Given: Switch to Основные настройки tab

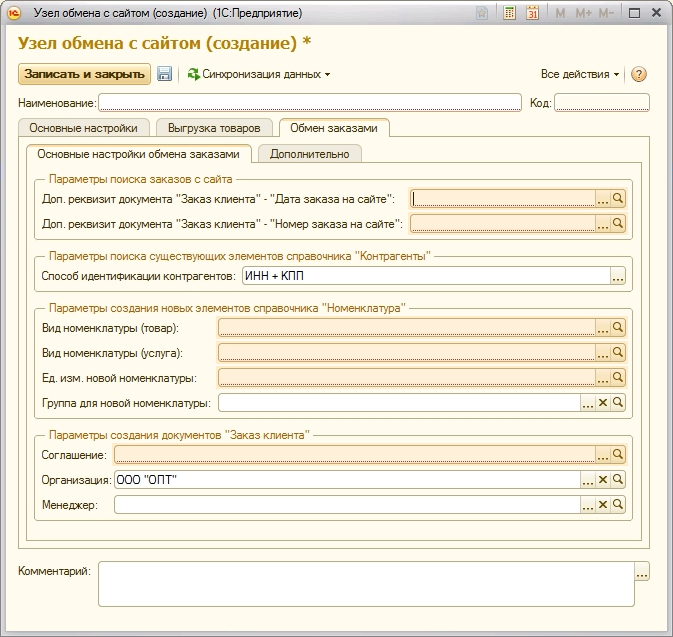Looking at the screenshot, I should pos(84,128).
